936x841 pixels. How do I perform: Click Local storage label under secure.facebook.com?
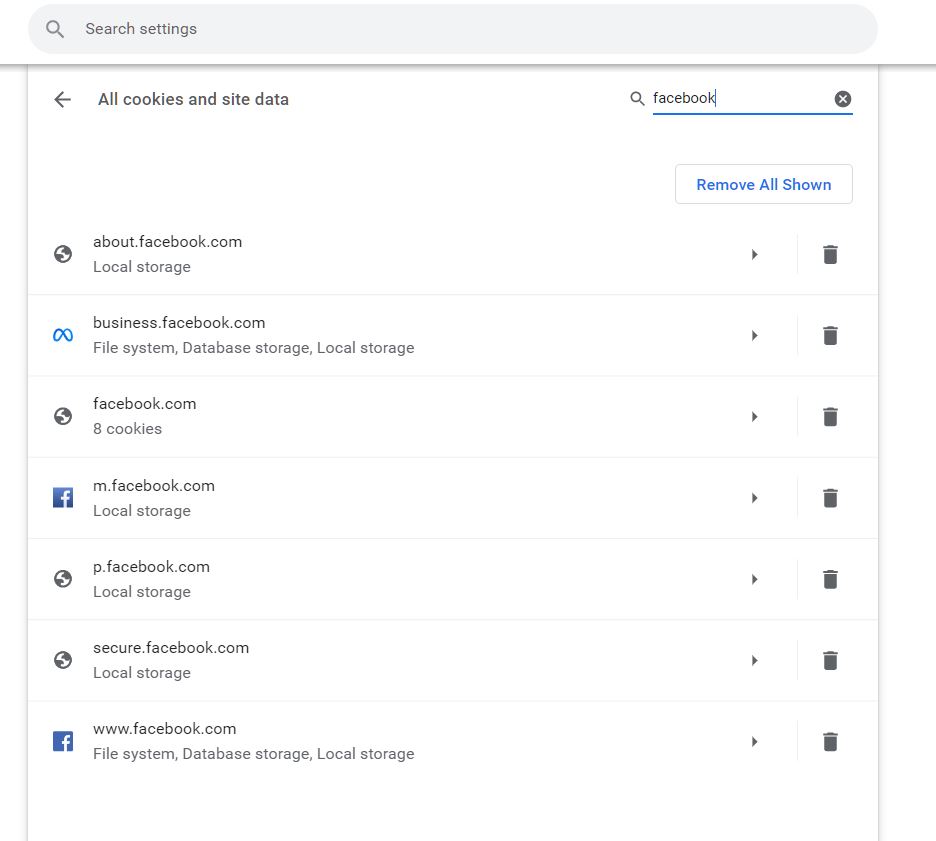142,673
